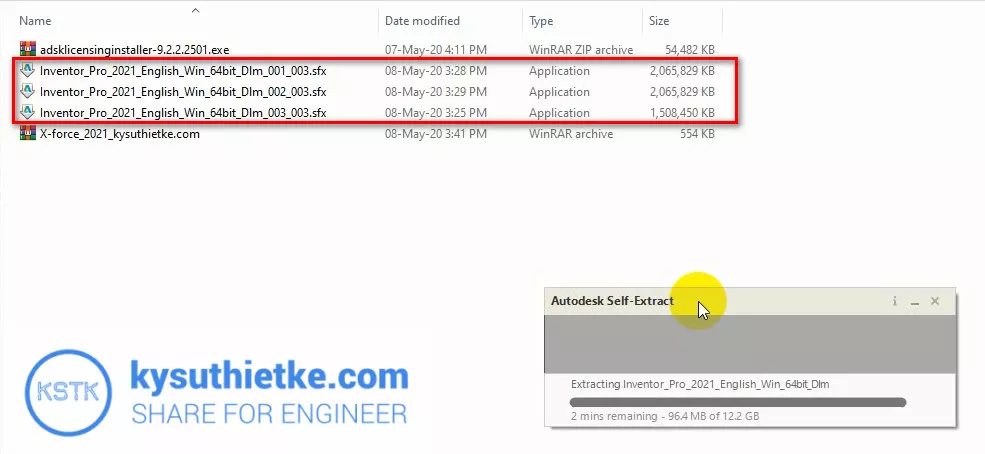Screen dimensions: 985x454
Task: Click the WinRAR ZIP archive type cell
Action: (x=581, y=50)
